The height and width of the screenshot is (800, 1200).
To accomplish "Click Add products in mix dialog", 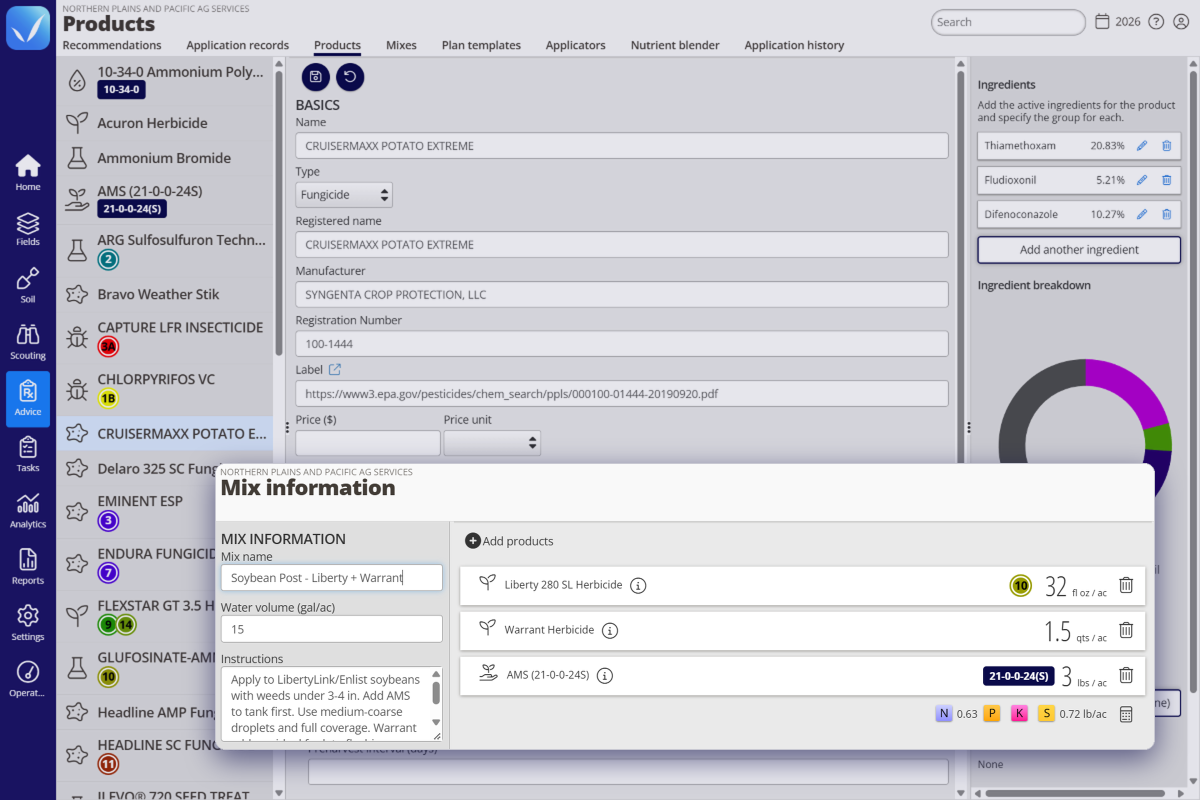I will [509, 541].
